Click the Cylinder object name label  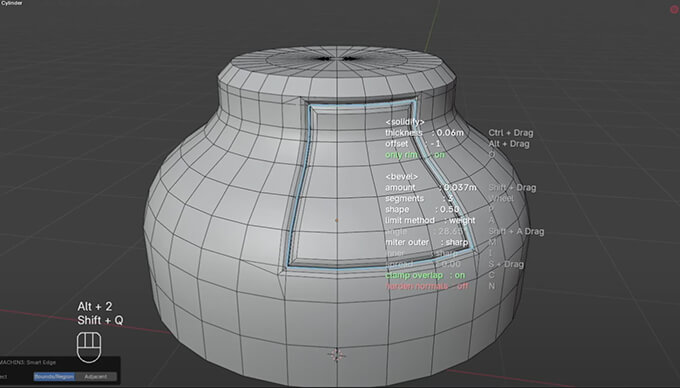[11, 3]
